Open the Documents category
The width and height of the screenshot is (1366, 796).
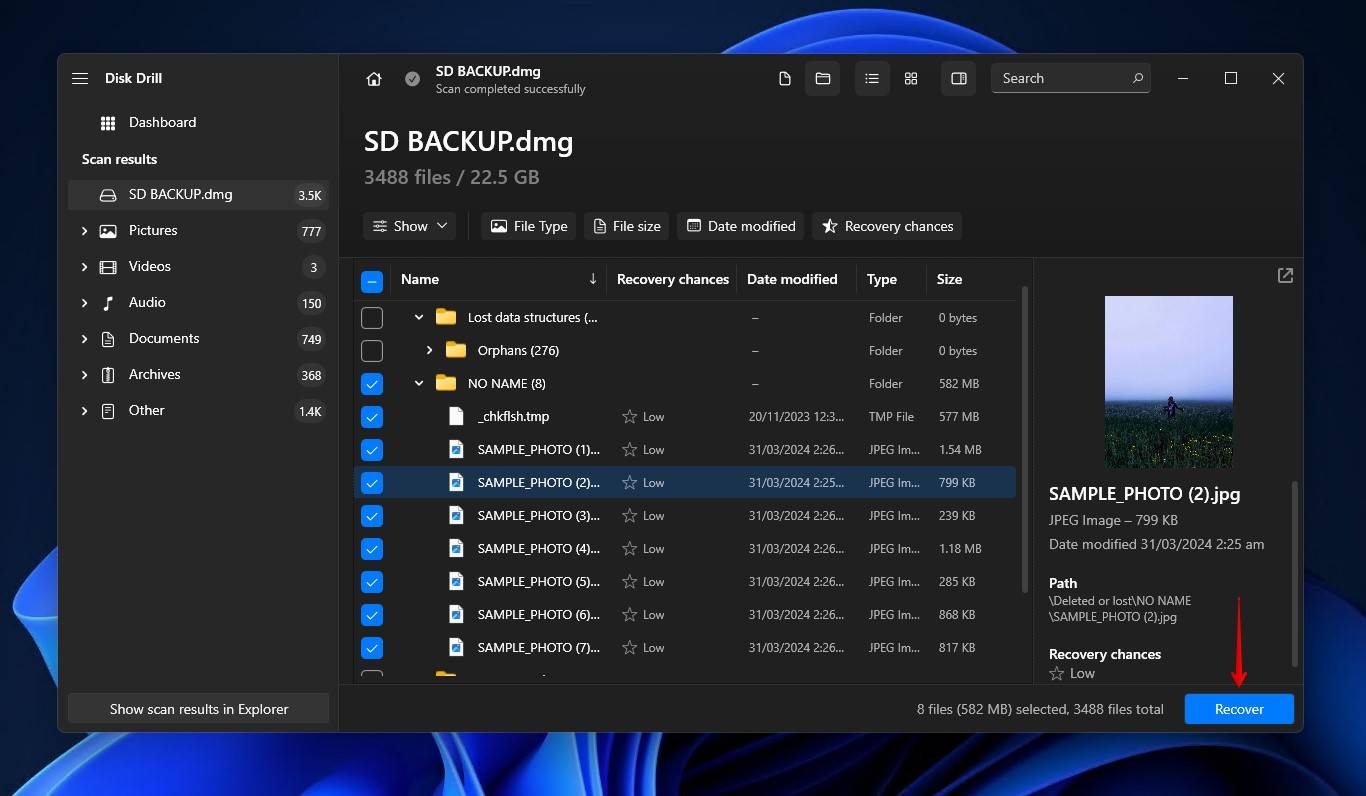[197, 339]
